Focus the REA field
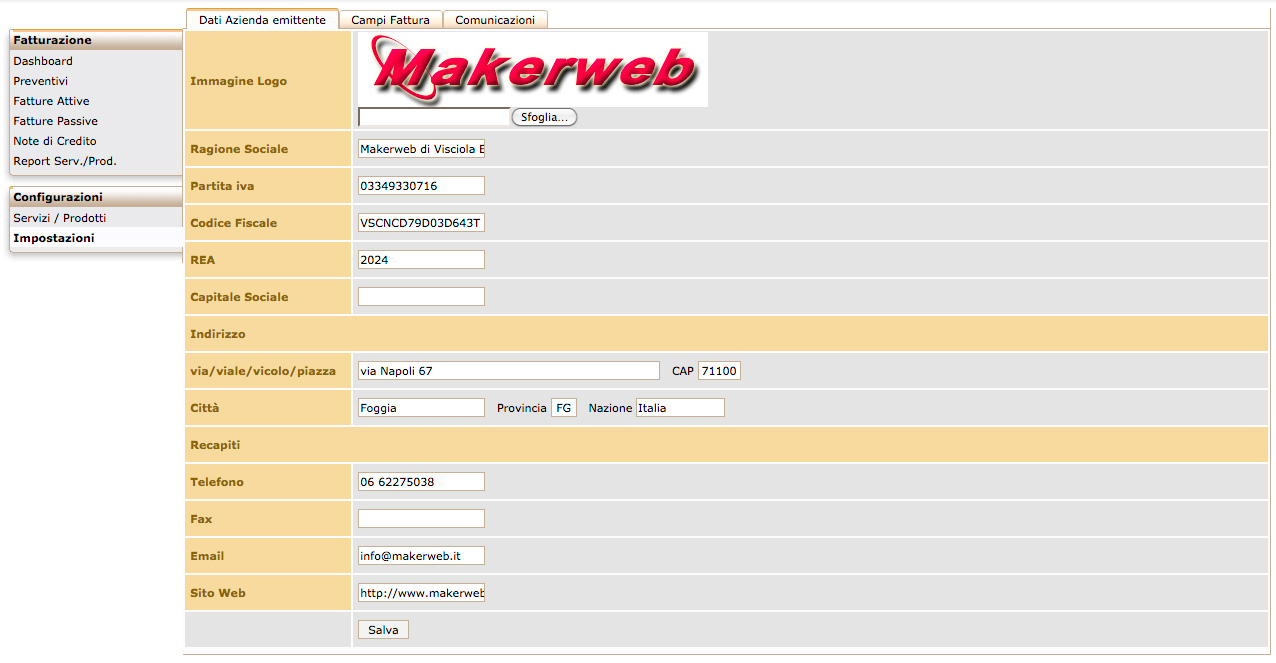 [x=421, y=260]
